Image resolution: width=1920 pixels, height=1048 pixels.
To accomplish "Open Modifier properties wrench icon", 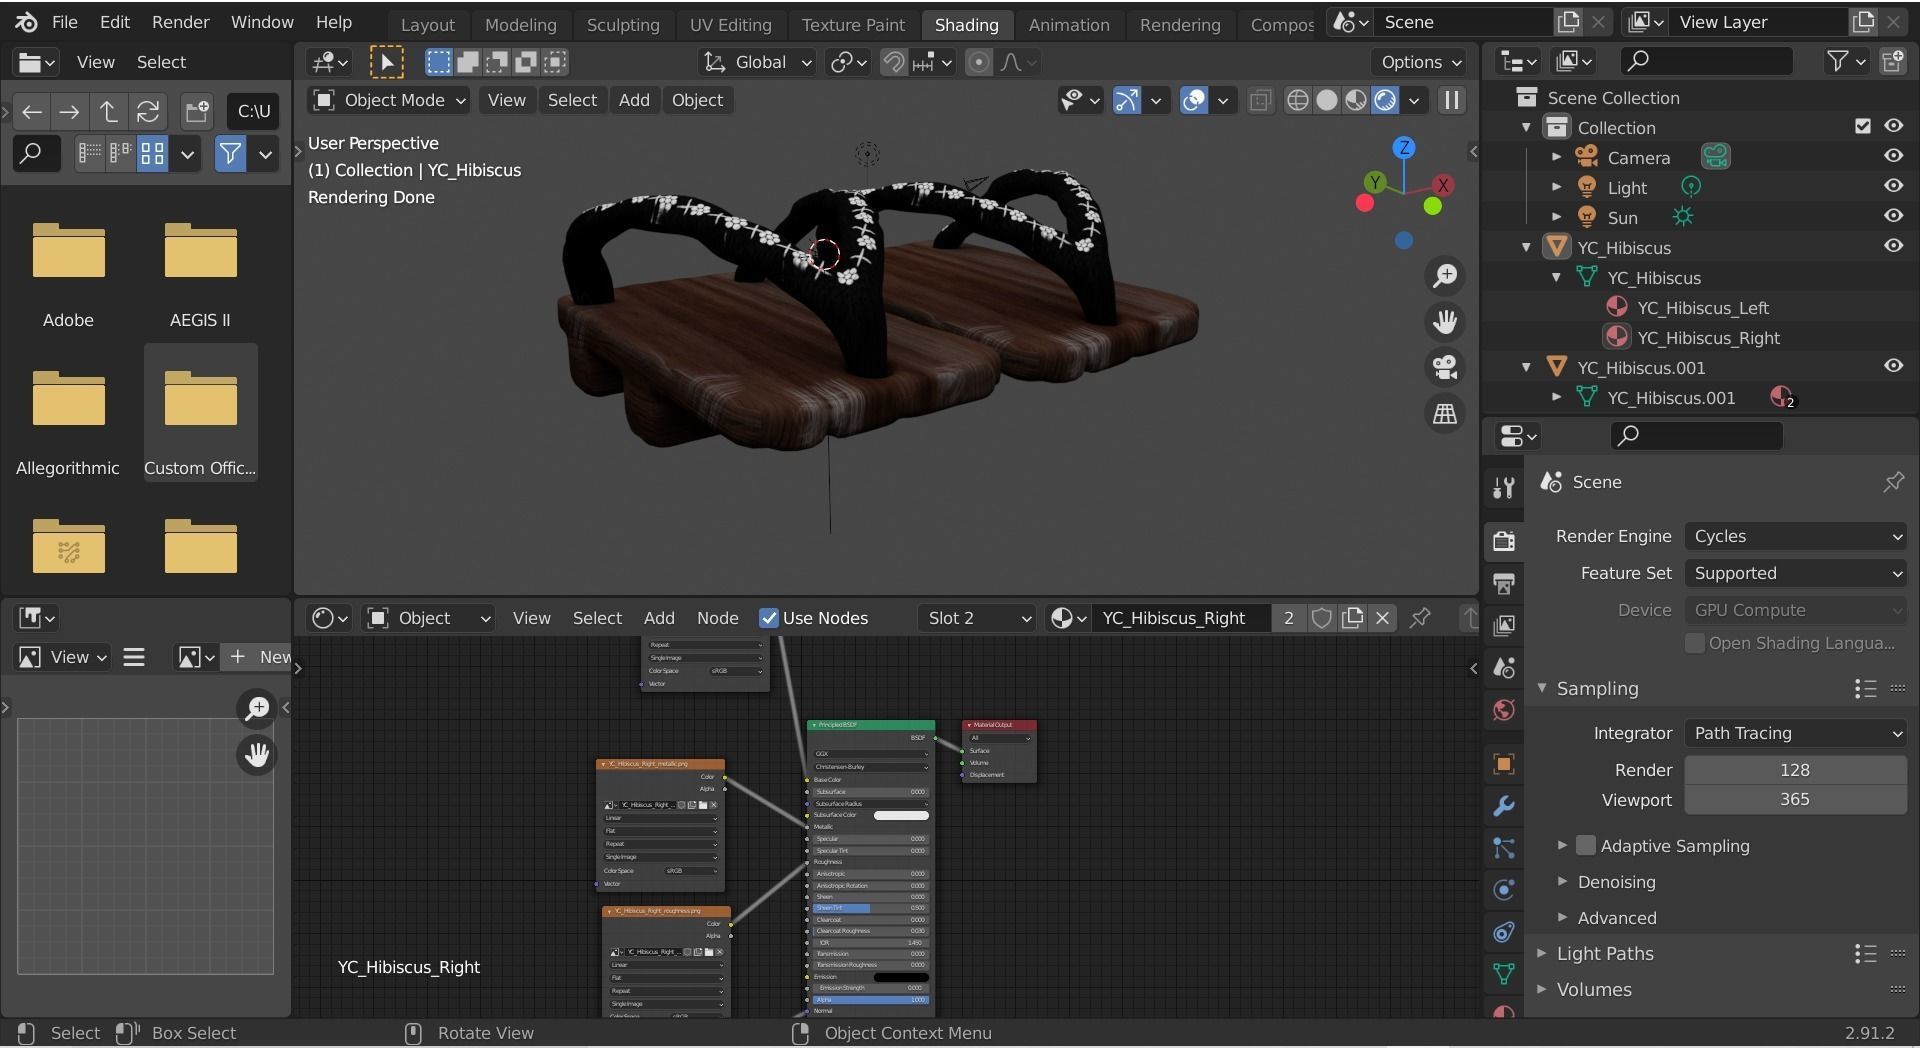I will coord(1503,806).
